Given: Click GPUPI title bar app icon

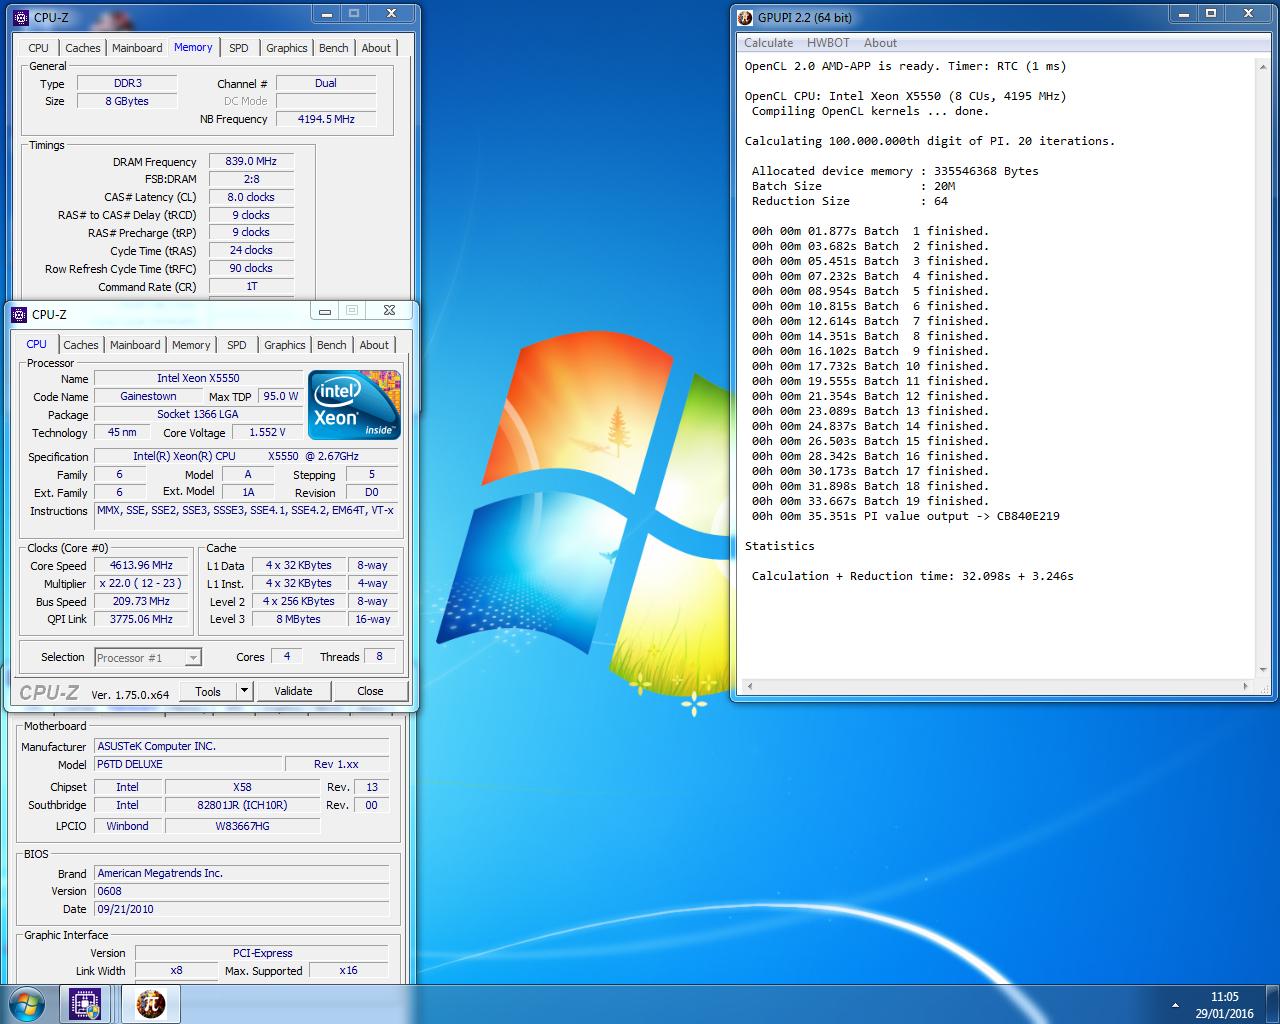Looking at the screenshot, I should pyautogui.click(x=745, y=17).
